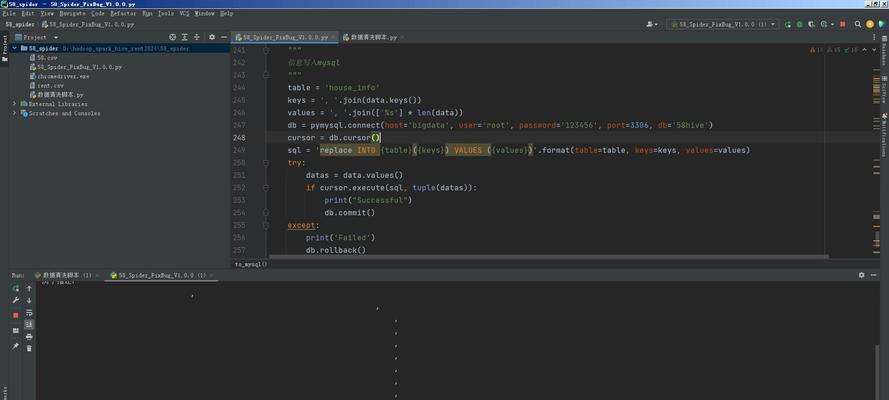Open the Run menu
The image size is (889, 400).
pyautogui.click(x=147, y=13)
